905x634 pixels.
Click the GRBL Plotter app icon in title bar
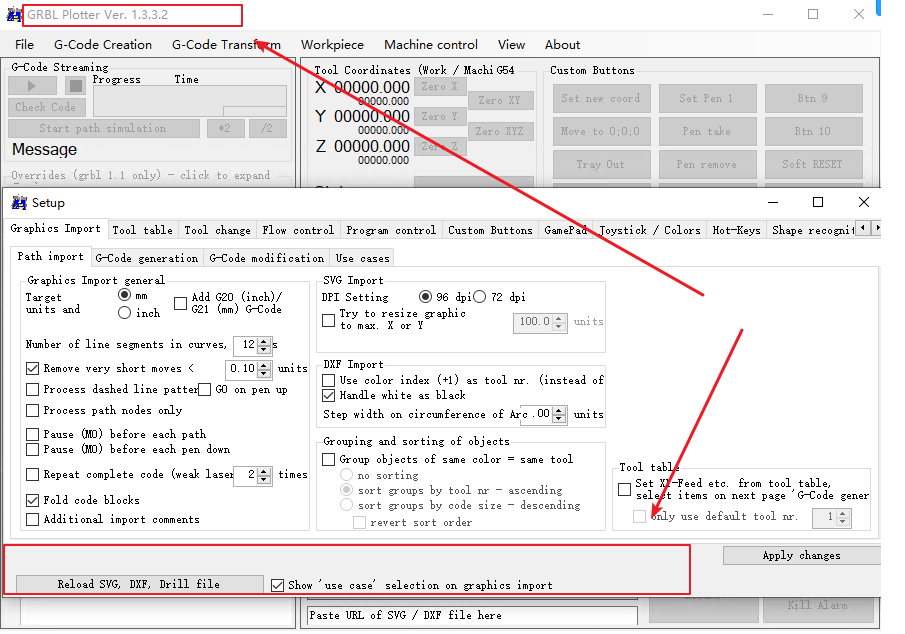13,15
